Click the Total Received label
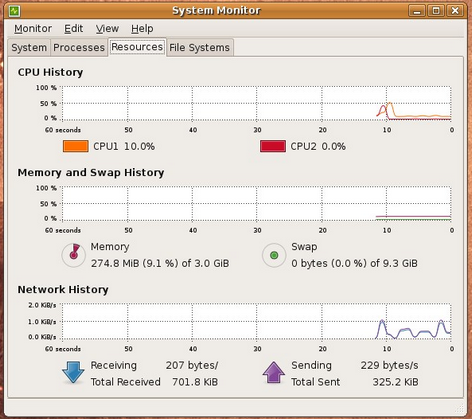 point(126,382)
